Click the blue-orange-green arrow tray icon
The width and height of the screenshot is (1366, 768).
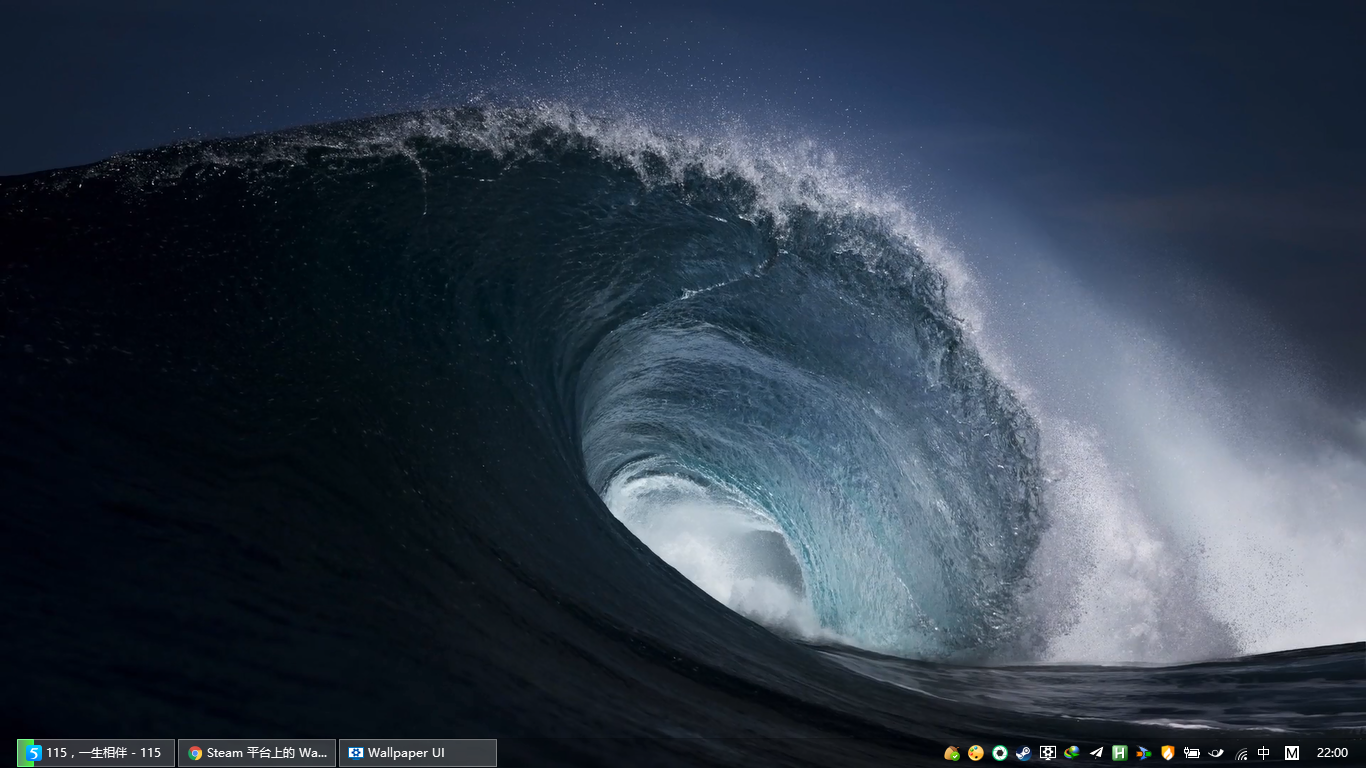[x=1144, y=753]
